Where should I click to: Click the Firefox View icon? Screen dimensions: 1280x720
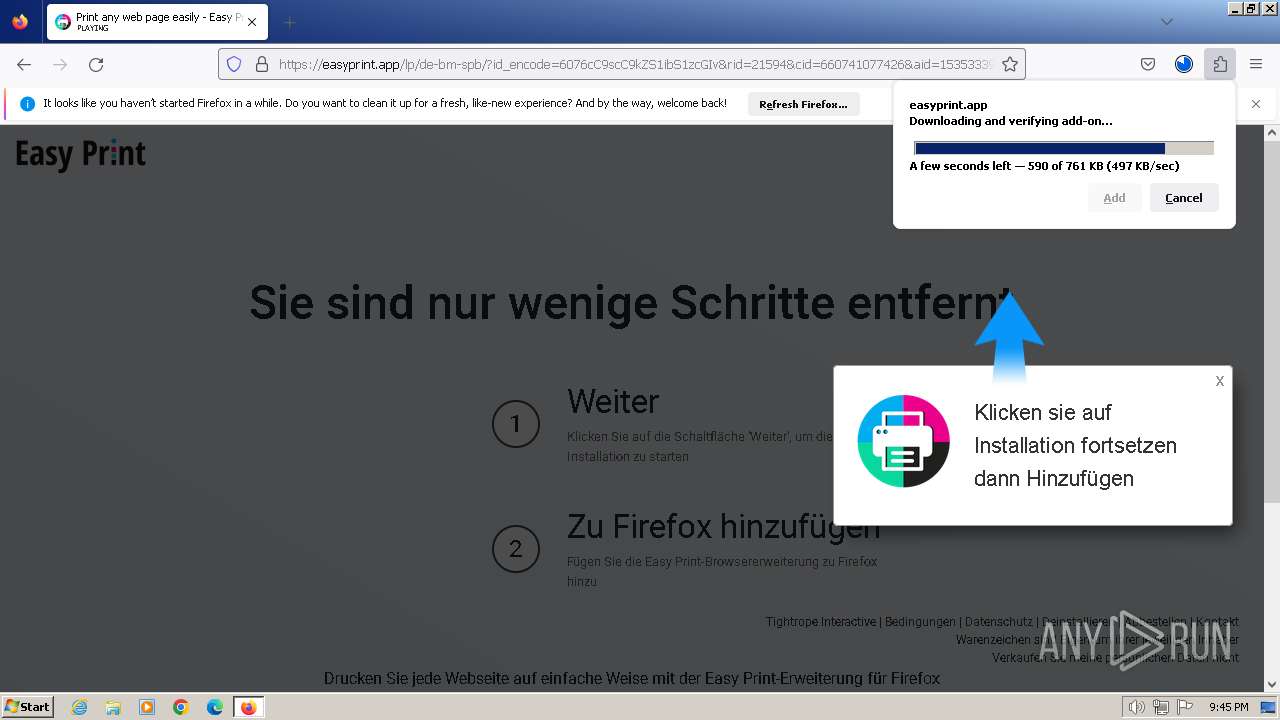pos(20,22)
